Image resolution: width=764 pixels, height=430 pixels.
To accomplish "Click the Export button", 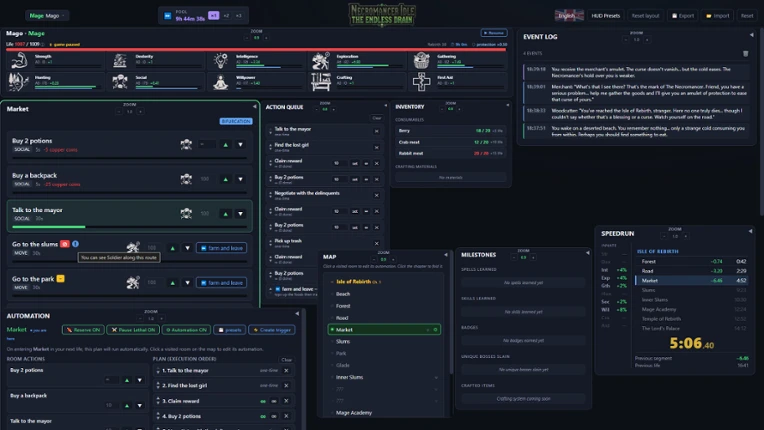I will (683, 16).
